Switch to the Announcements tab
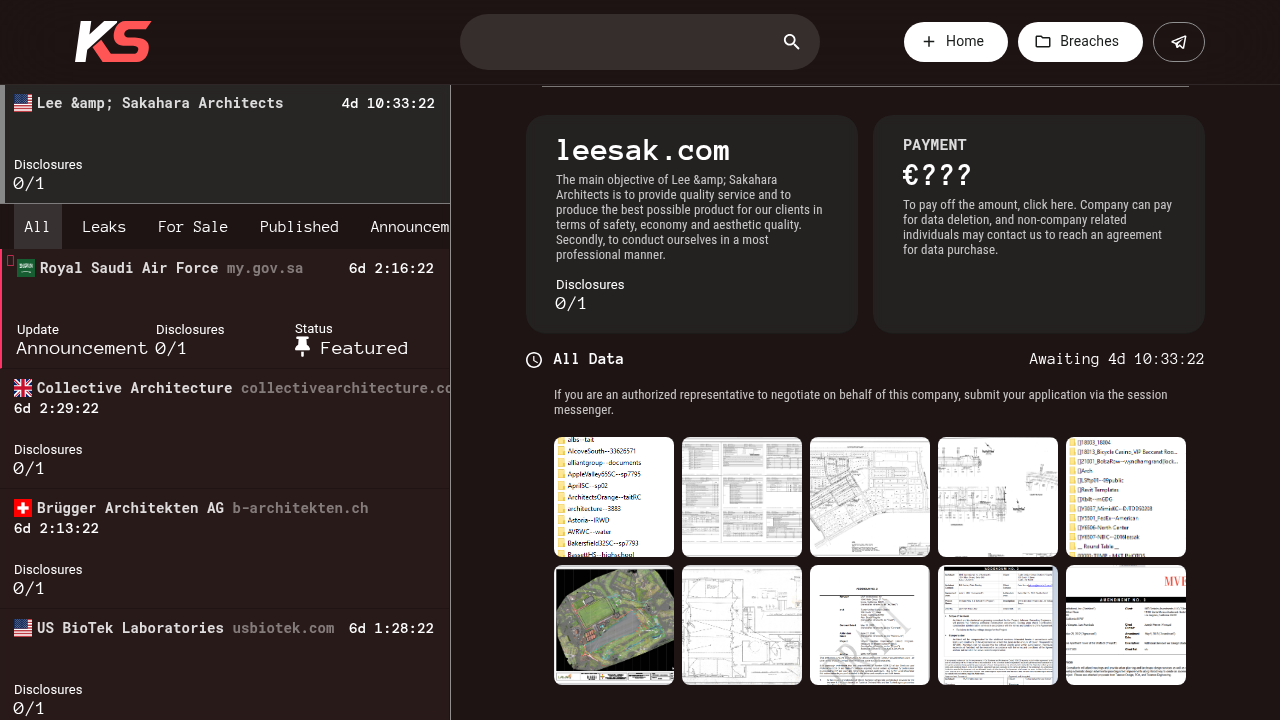The height and width of the screenshot is (720, 1280). (405, 227)
